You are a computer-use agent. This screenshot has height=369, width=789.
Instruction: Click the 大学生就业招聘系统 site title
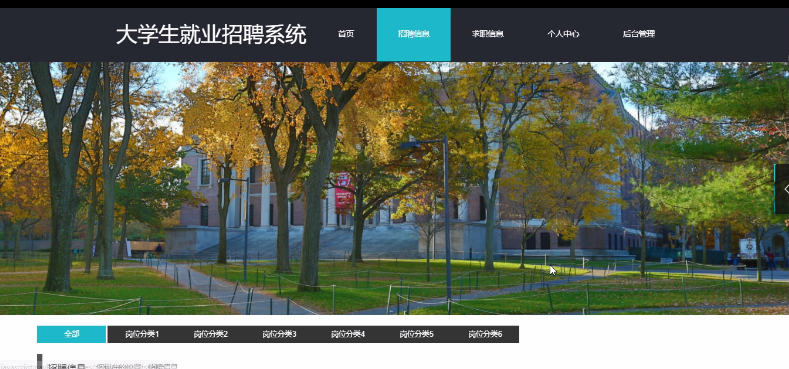point(211,35)
